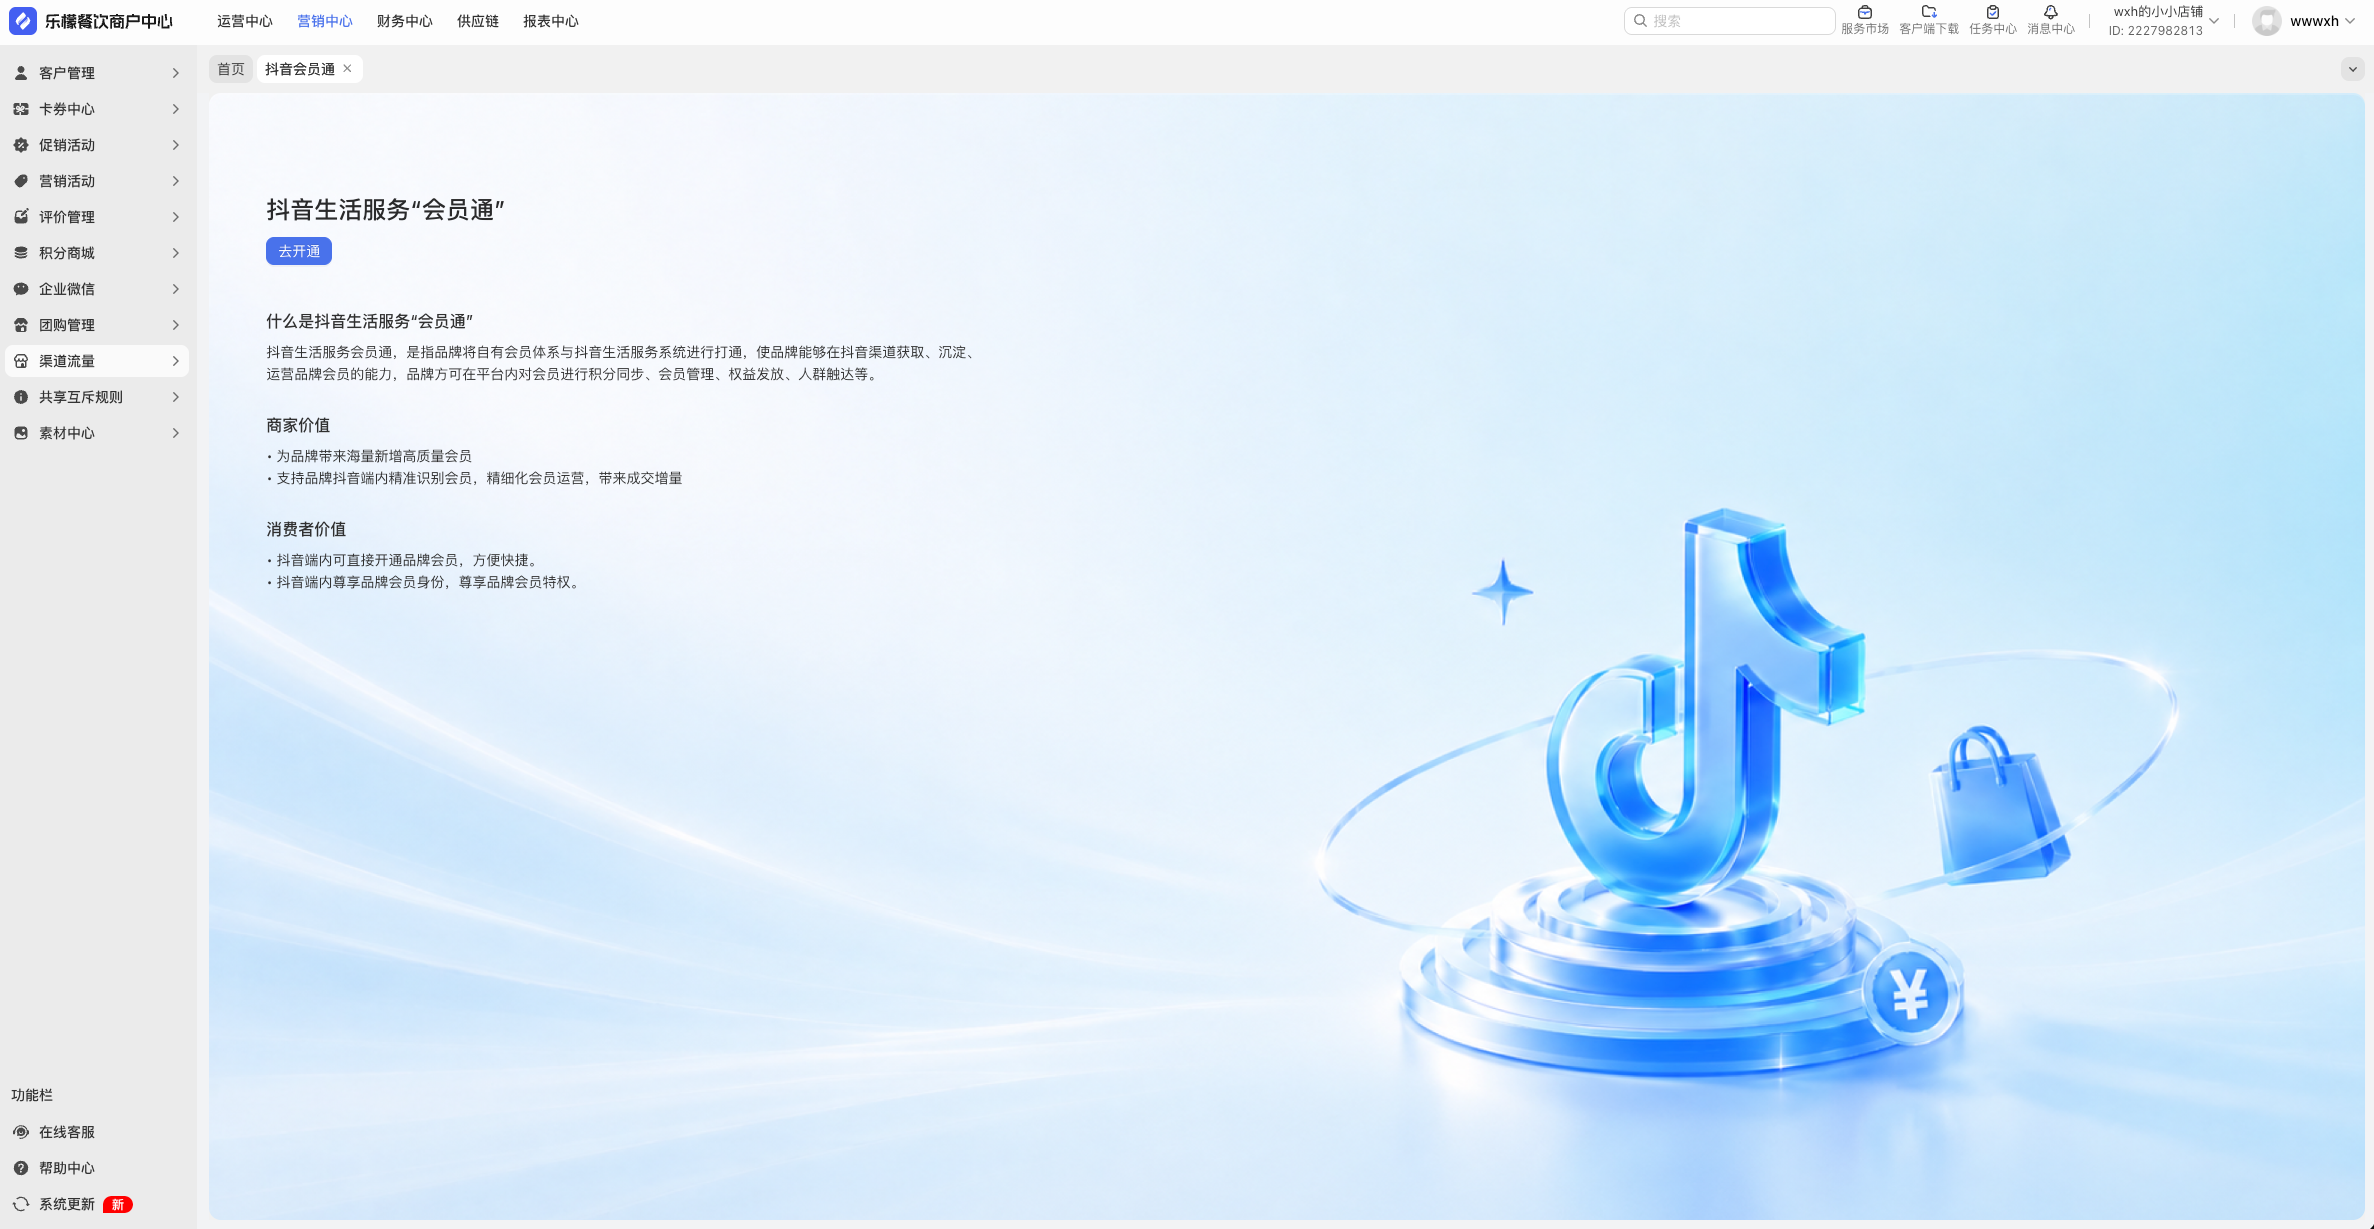Image resolution: width=2374 pixels, height=1229 pixels.
Task: Open the wwwxh account dropdown arrow
Action: tap(2350, 21)
